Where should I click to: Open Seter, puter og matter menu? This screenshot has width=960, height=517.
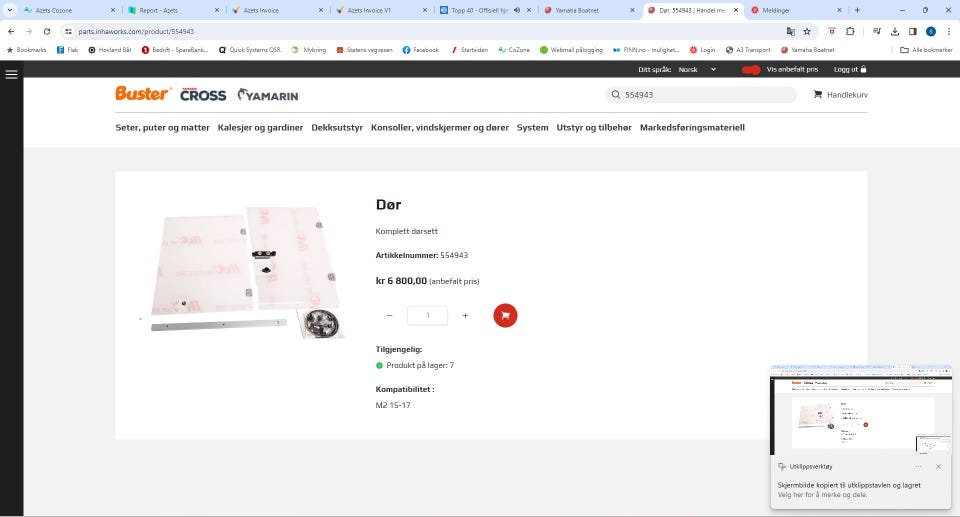point(162,127)
